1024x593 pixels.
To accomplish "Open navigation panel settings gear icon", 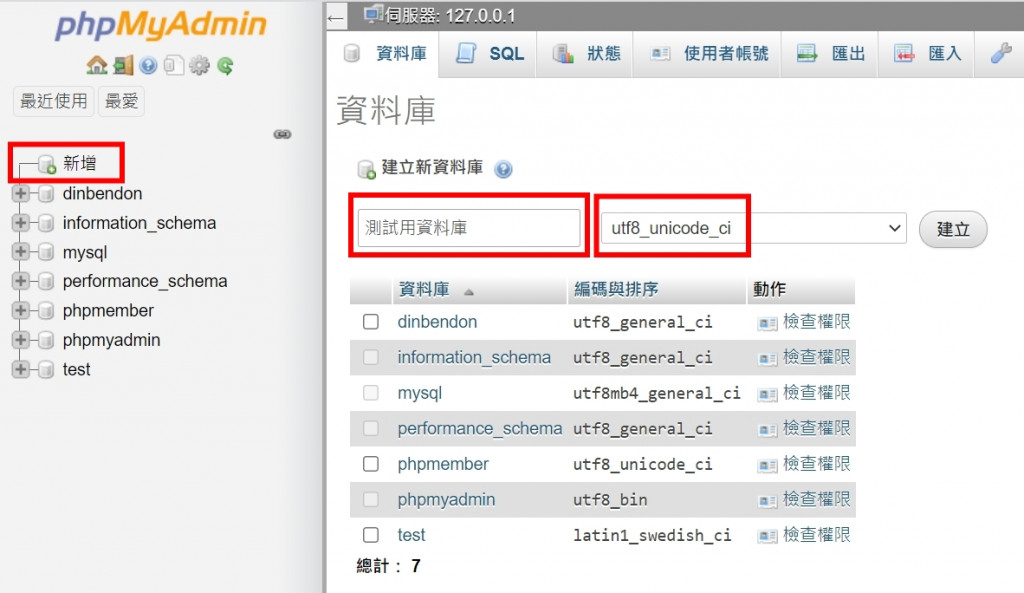I will (x=199, y=65).
